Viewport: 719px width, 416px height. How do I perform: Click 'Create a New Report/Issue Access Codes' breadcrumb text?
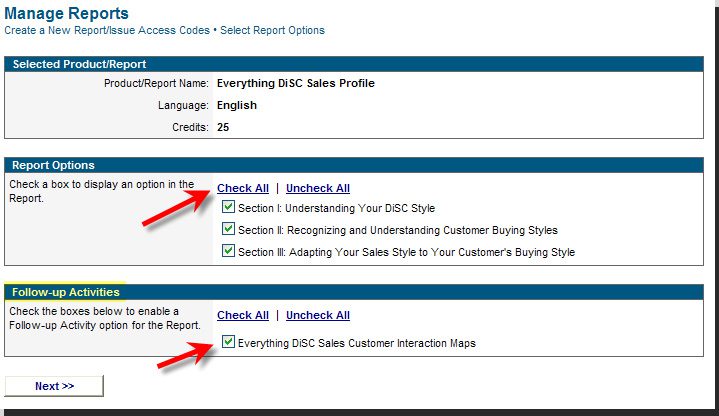[107, 30]
